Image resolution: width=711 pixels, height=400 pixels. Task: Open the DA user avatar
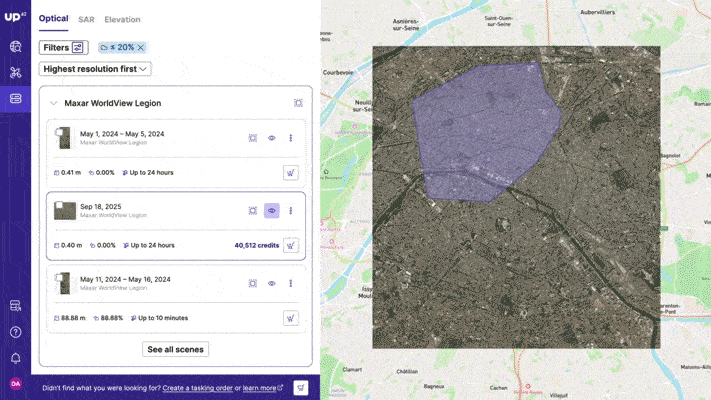15,384
